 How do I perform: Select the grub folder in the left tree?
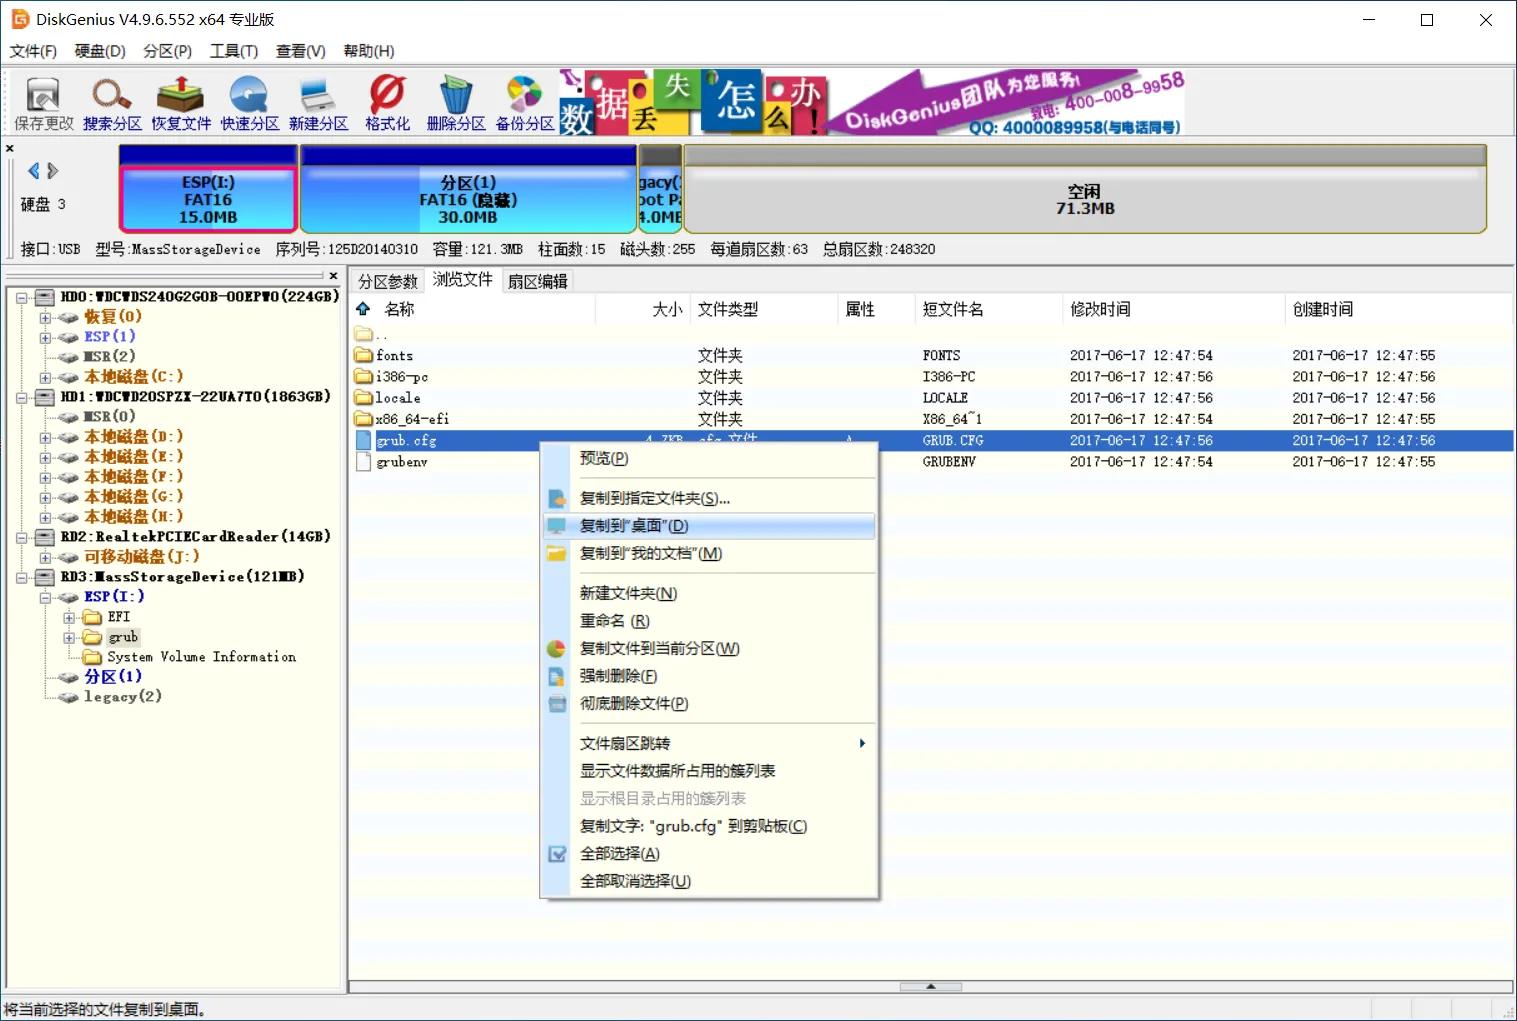122,637
